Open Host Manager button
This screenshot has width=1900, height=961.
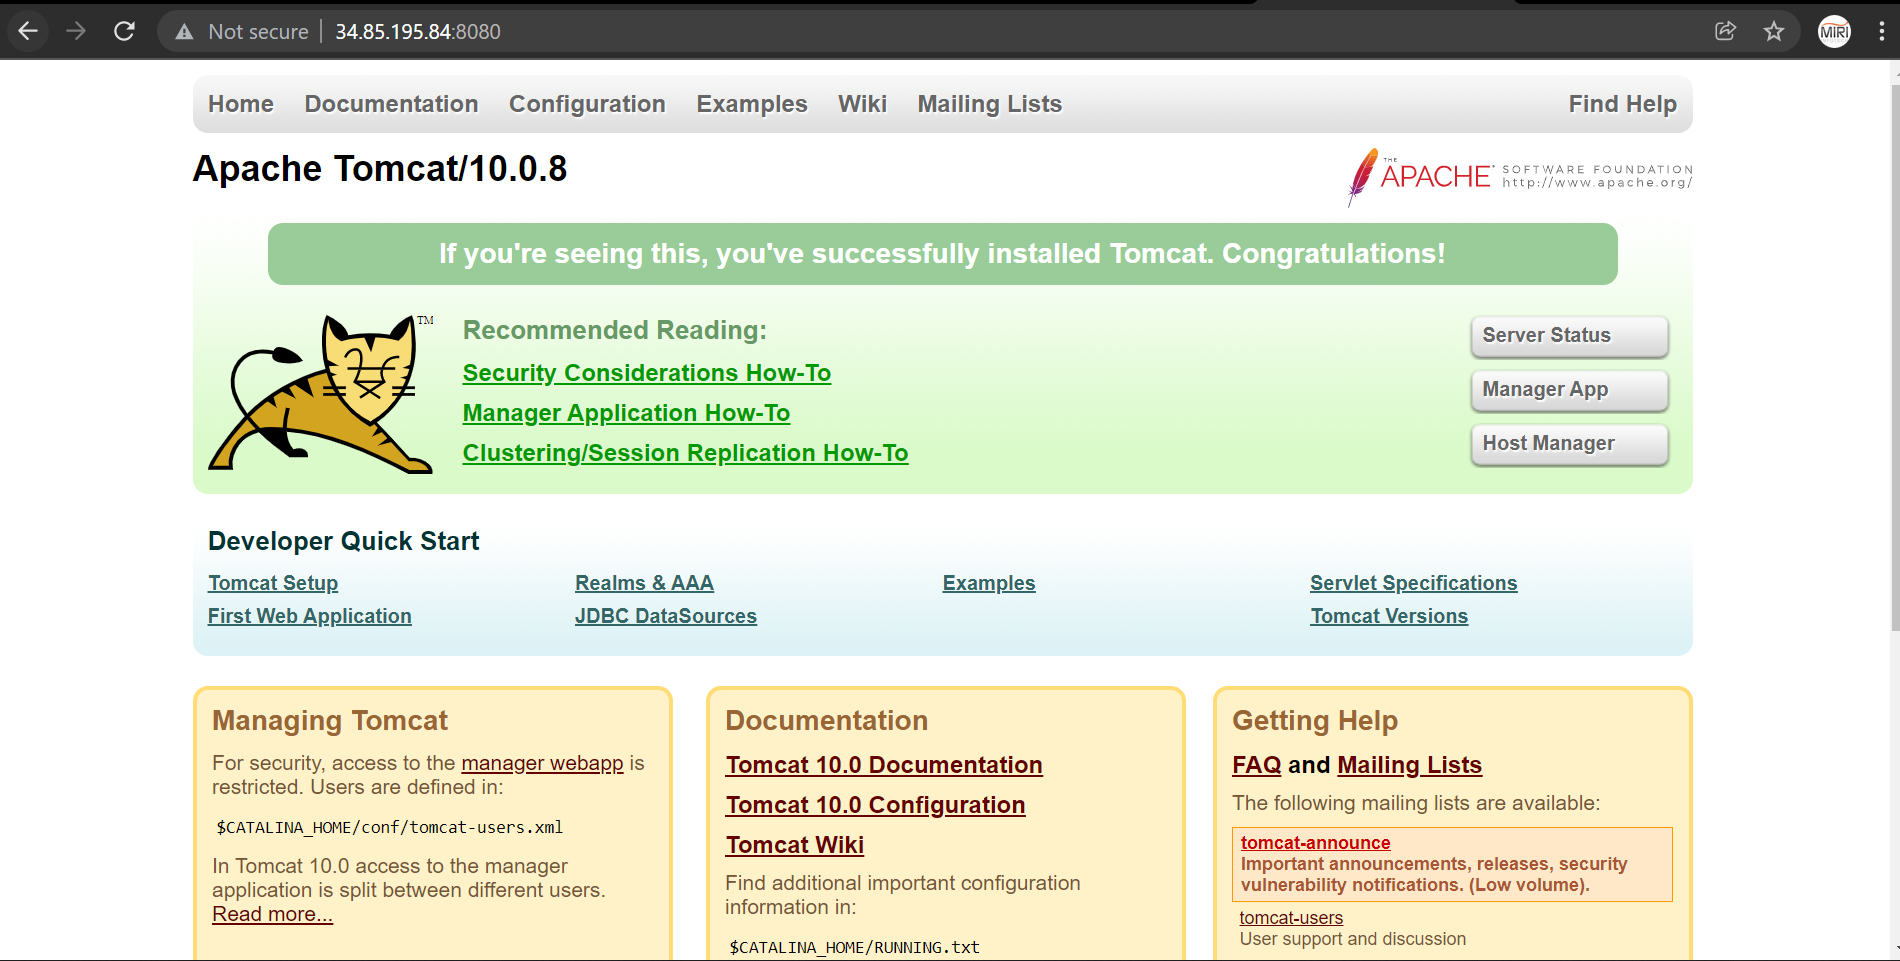click(x=1568, y=444)
